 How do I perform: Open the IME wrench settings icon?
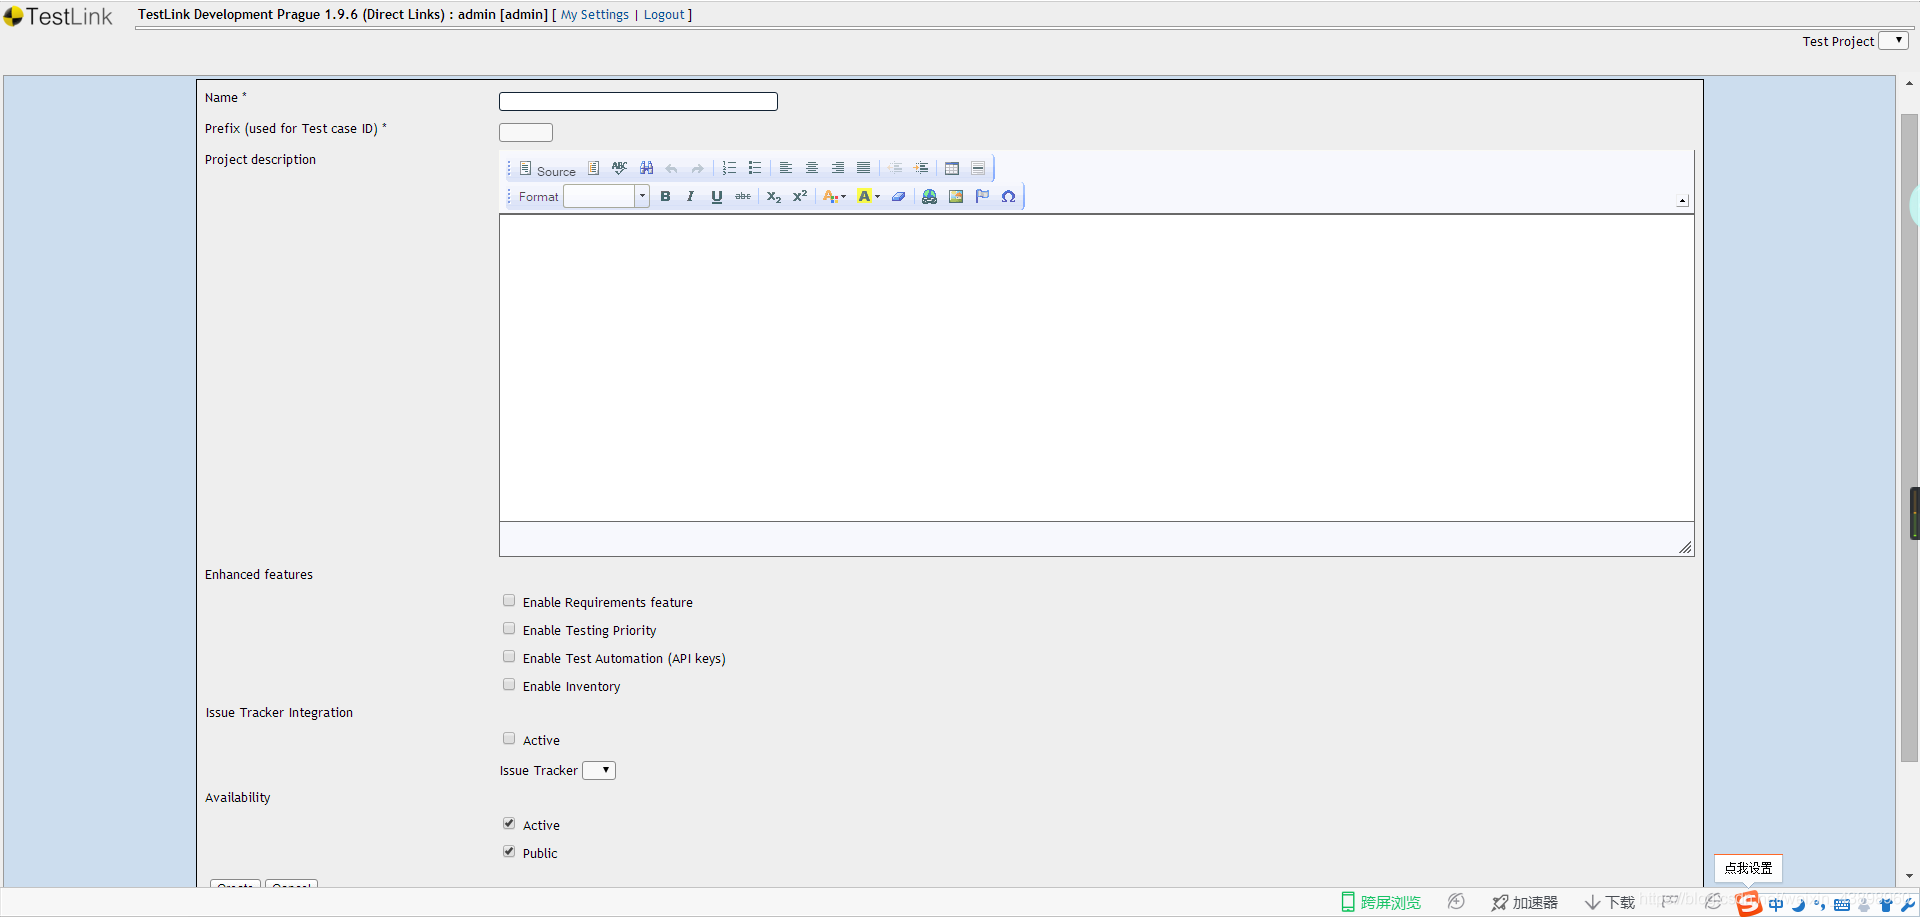pos(1908,905)
